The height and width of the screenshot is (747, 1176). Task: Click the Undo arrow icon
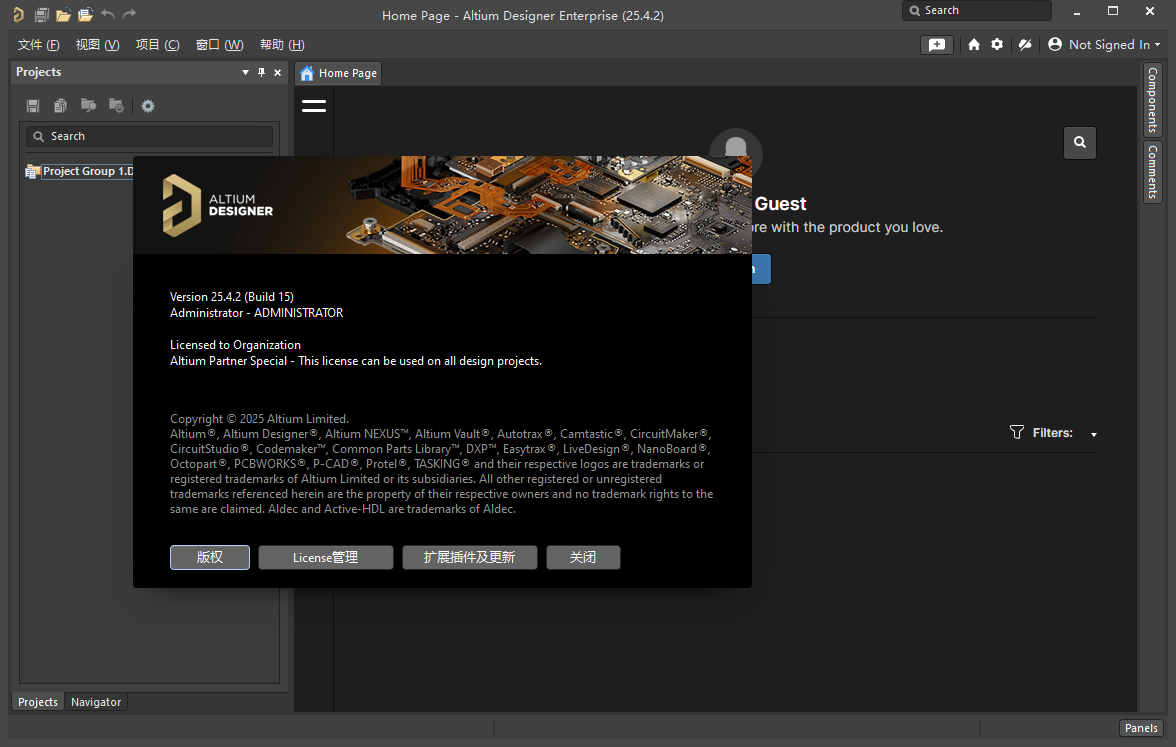point(108,14)
